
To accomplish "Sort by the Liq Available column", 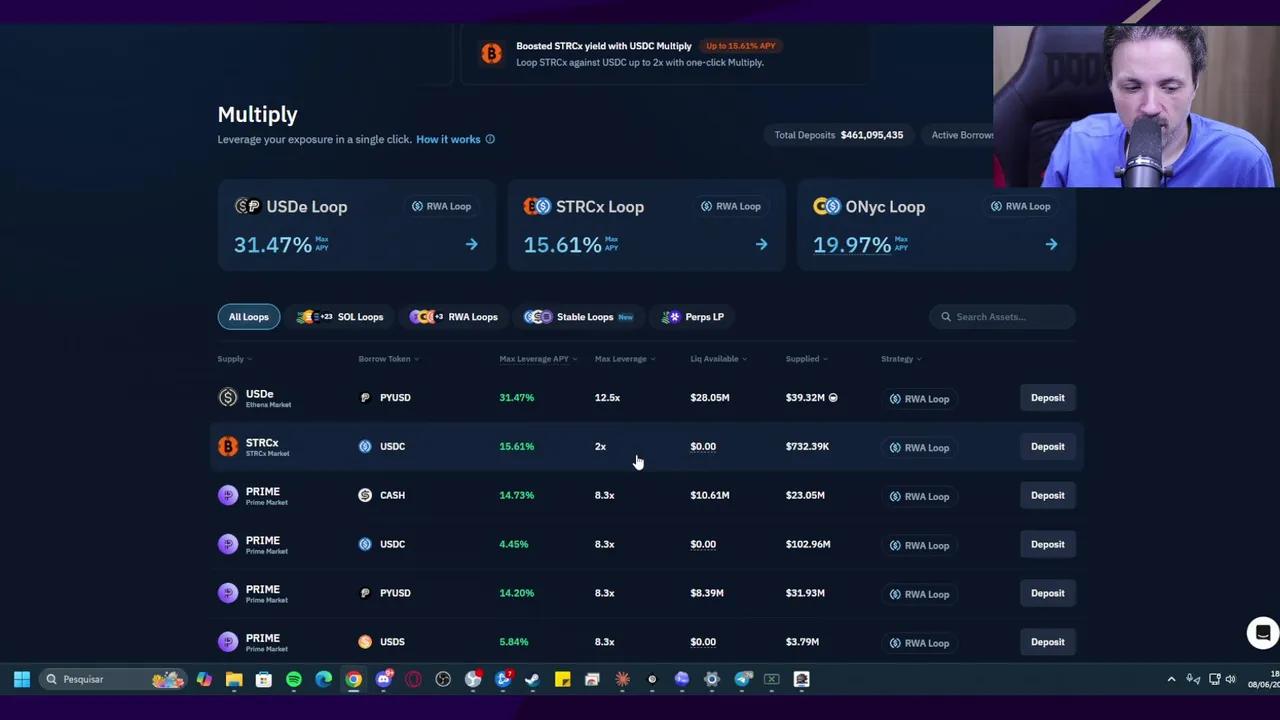I will (x=719, y=359).
